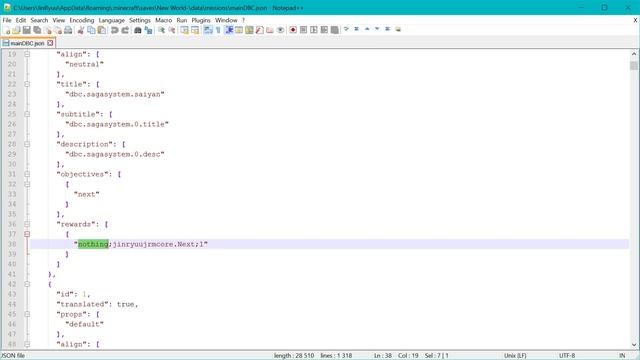Click the Ln : 38 status field

click(382, 356)
